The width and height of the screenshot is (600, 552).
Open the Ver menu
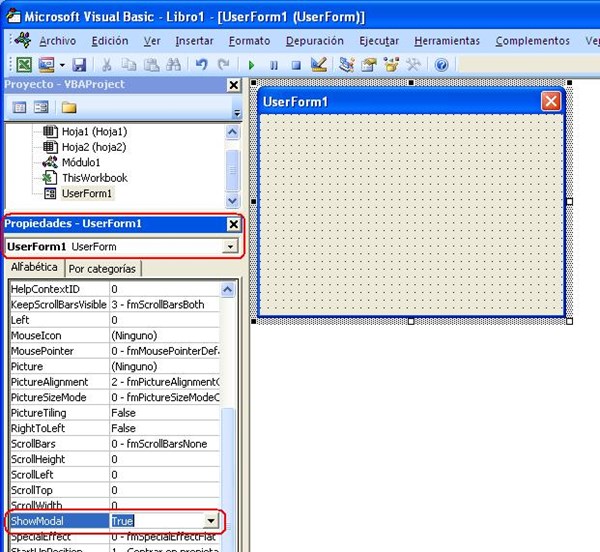click(152, 41)
